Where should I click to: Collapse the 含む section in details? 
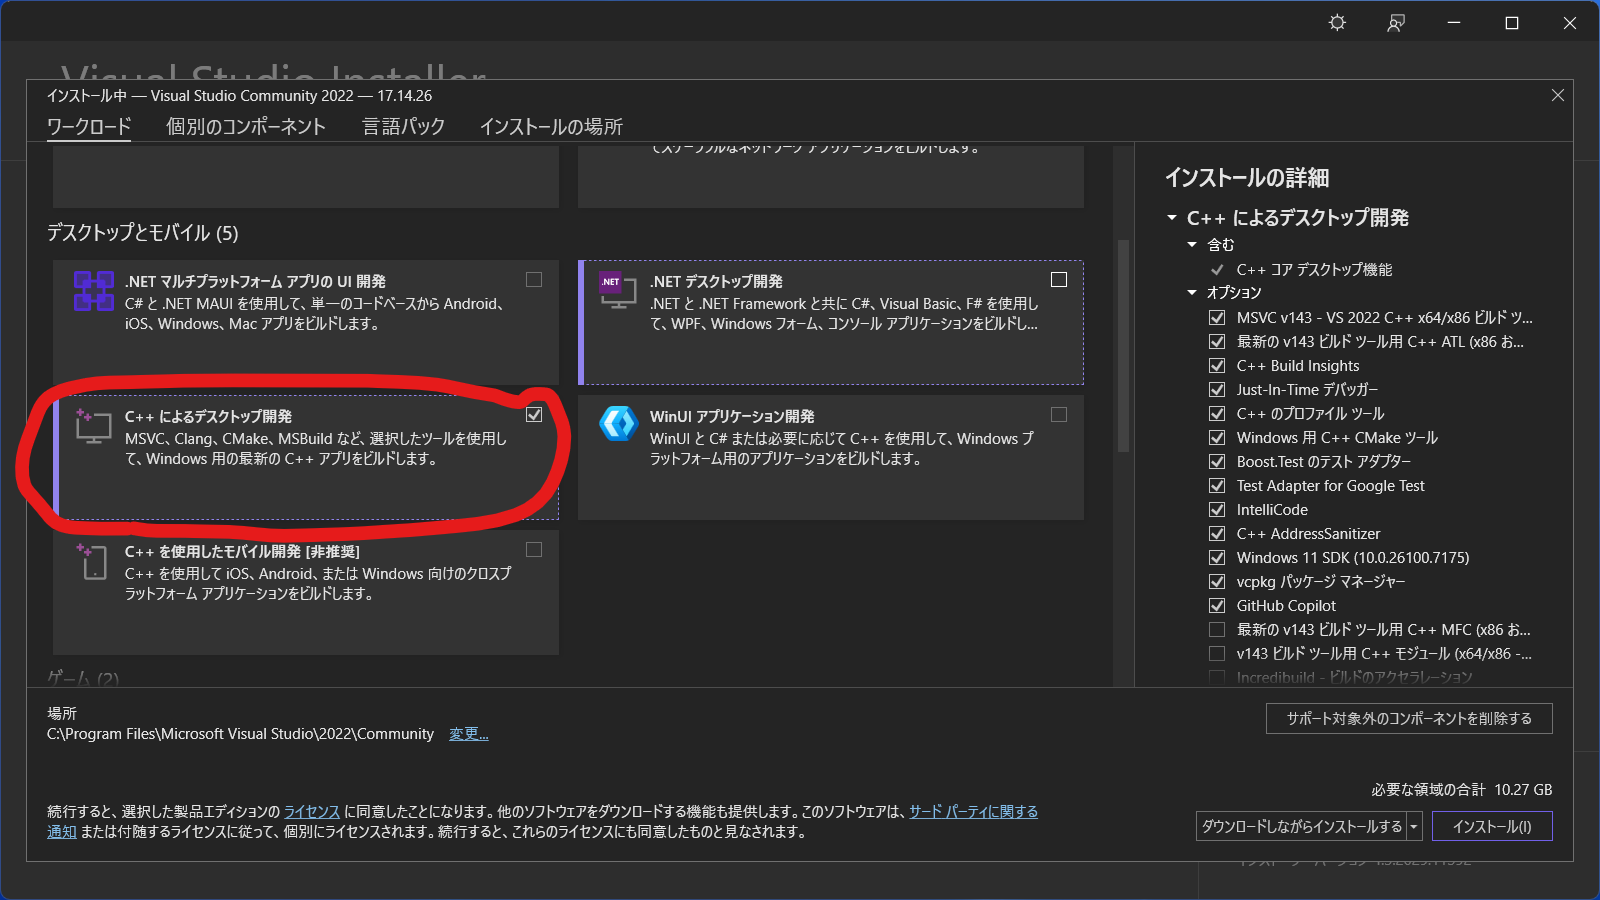coord(1192,245)
